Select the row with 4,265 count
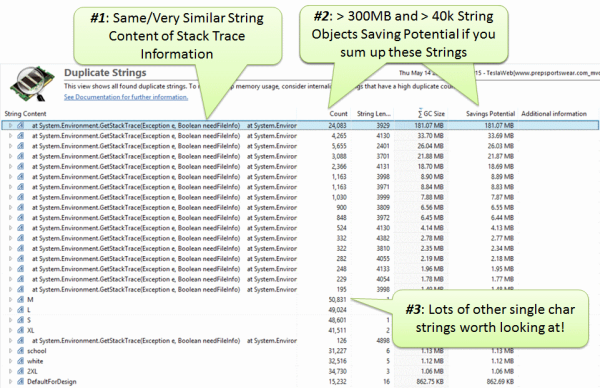Viewport: 600px width, 388px height. click(x=300, y=136)
